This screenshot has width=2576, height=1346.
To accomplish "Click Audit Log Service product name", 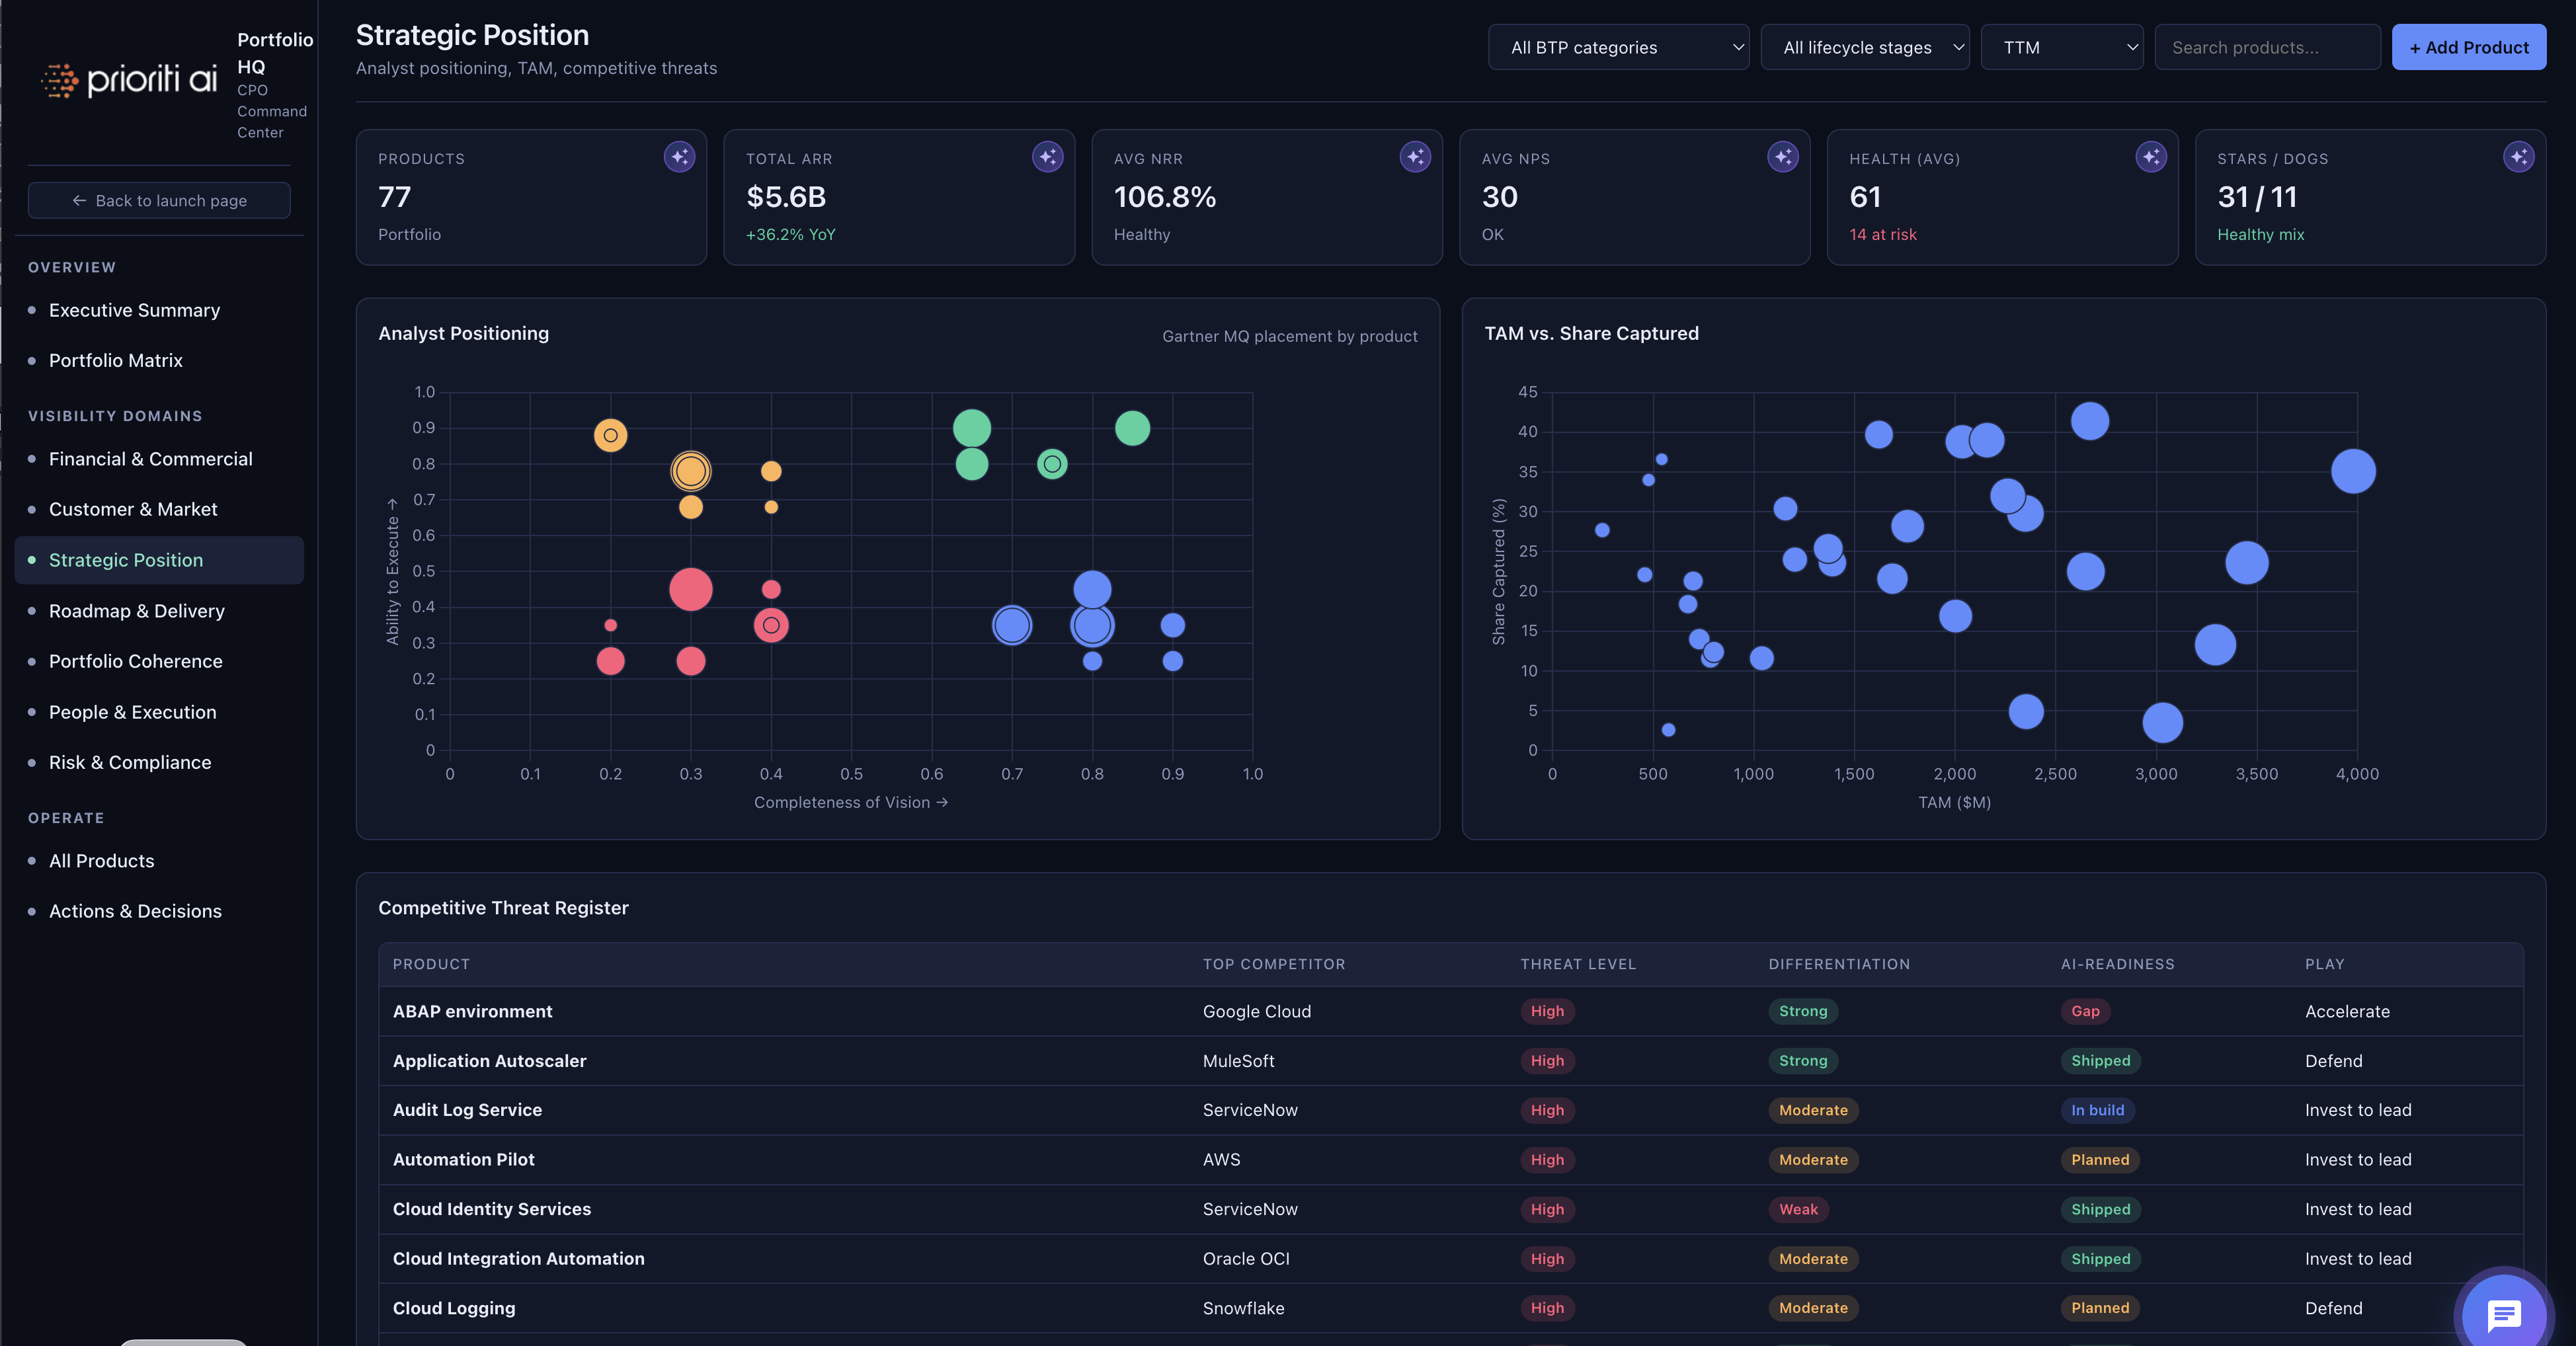I will tap(467, 1110).
